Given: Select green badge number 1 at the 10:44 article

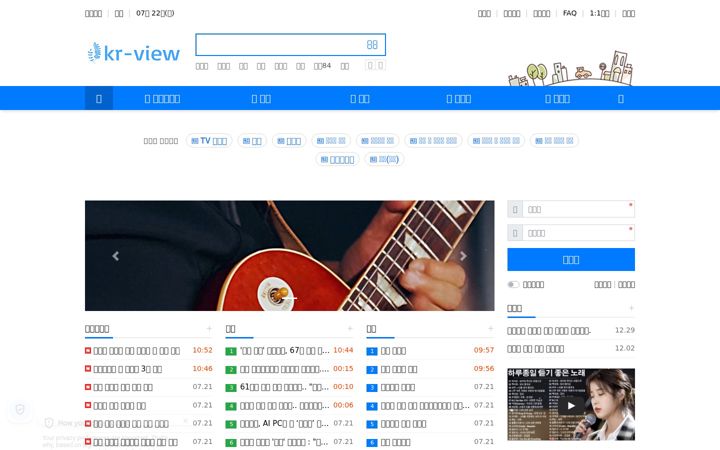Looking at the screenshot, I should coord(231,351).
